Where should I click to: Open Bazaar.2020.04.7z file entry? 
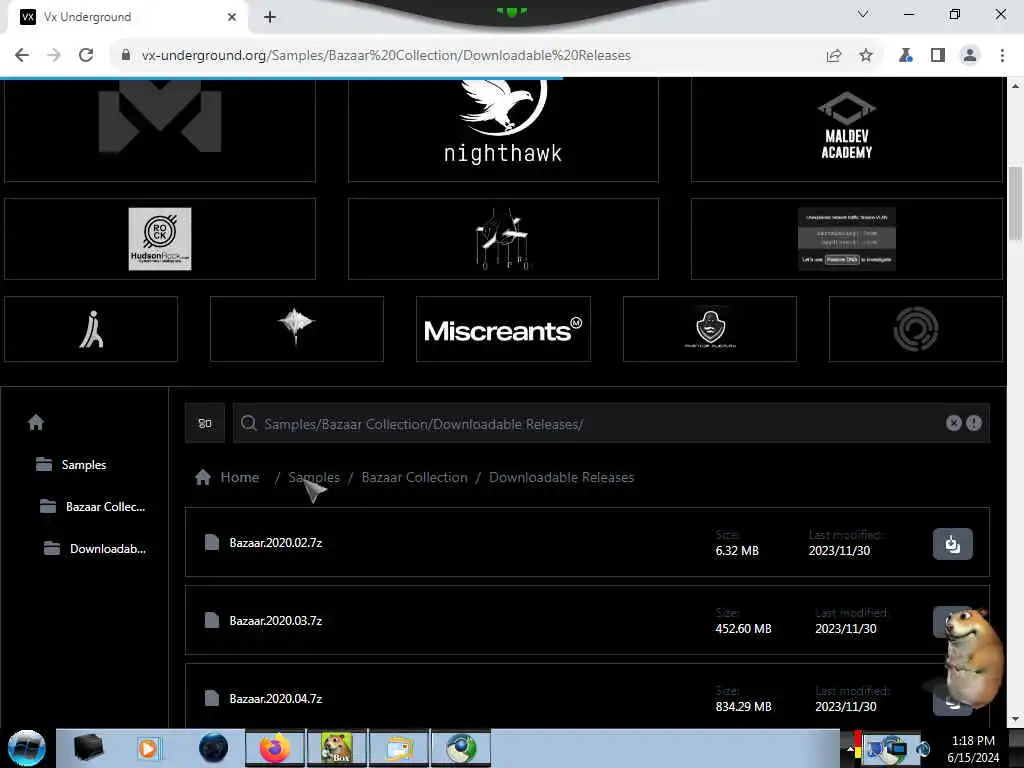click(x=587, y=697)
